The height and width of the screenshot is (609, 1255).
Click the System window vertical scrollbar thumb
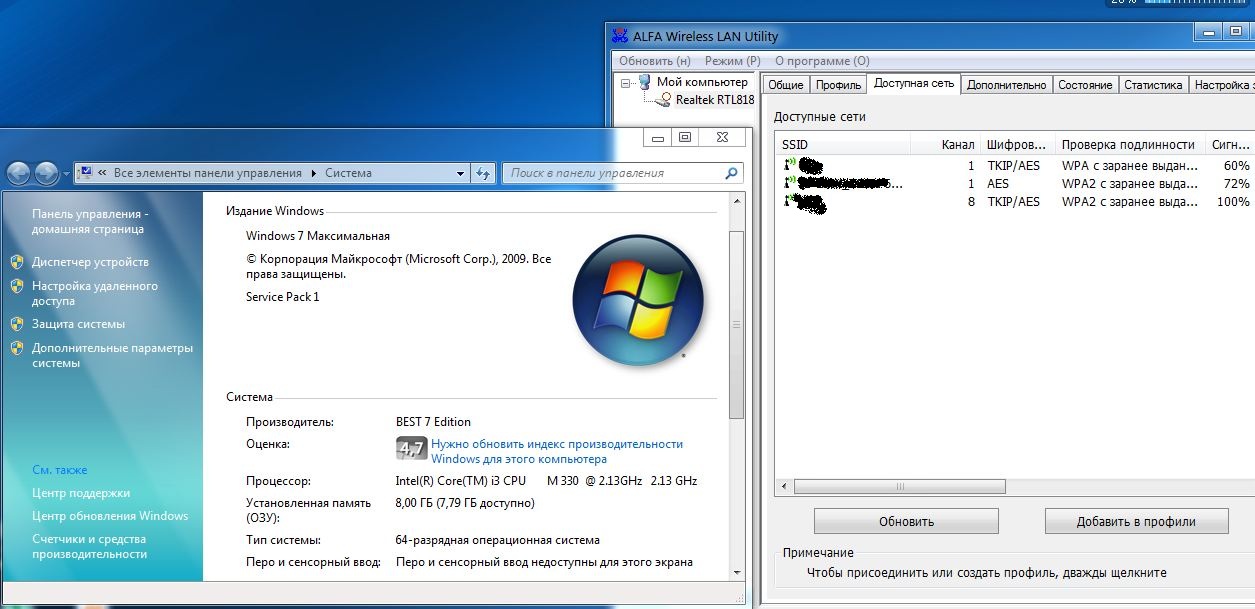pyautogui.click(x=737, y=324)
